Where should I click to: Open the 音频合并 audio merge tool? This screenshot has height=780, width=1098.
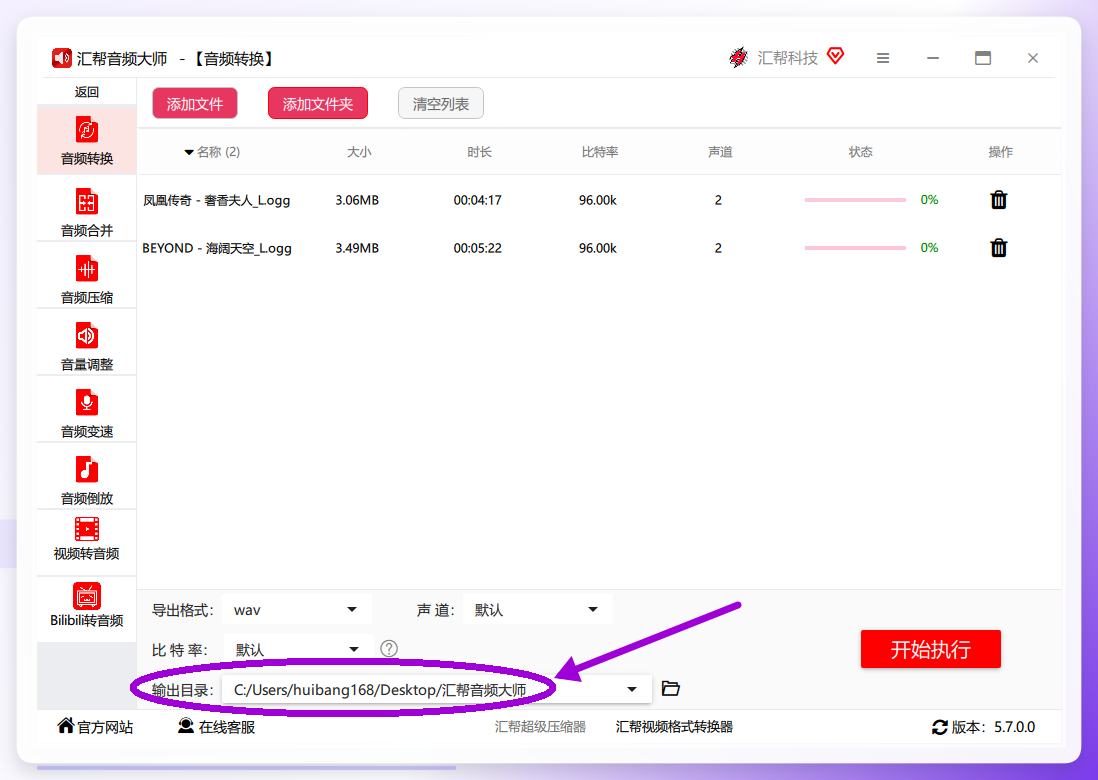pos(87,212)
